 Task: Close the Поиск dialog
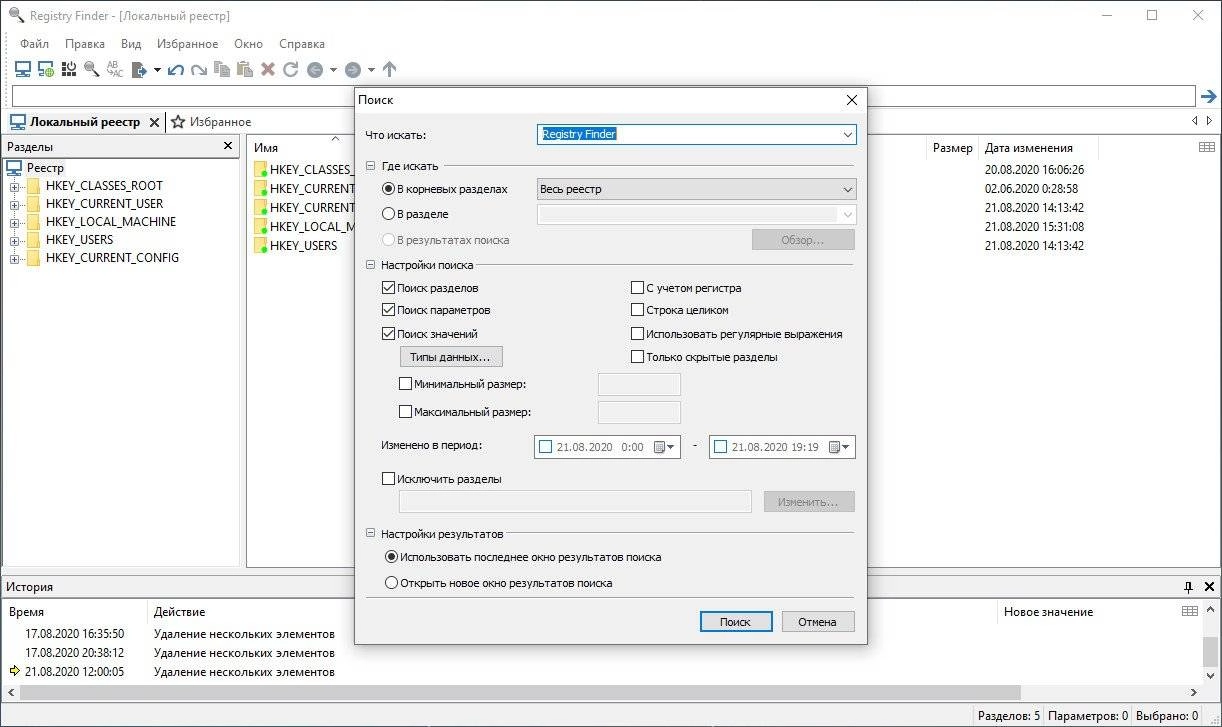(x=852, y=100)
